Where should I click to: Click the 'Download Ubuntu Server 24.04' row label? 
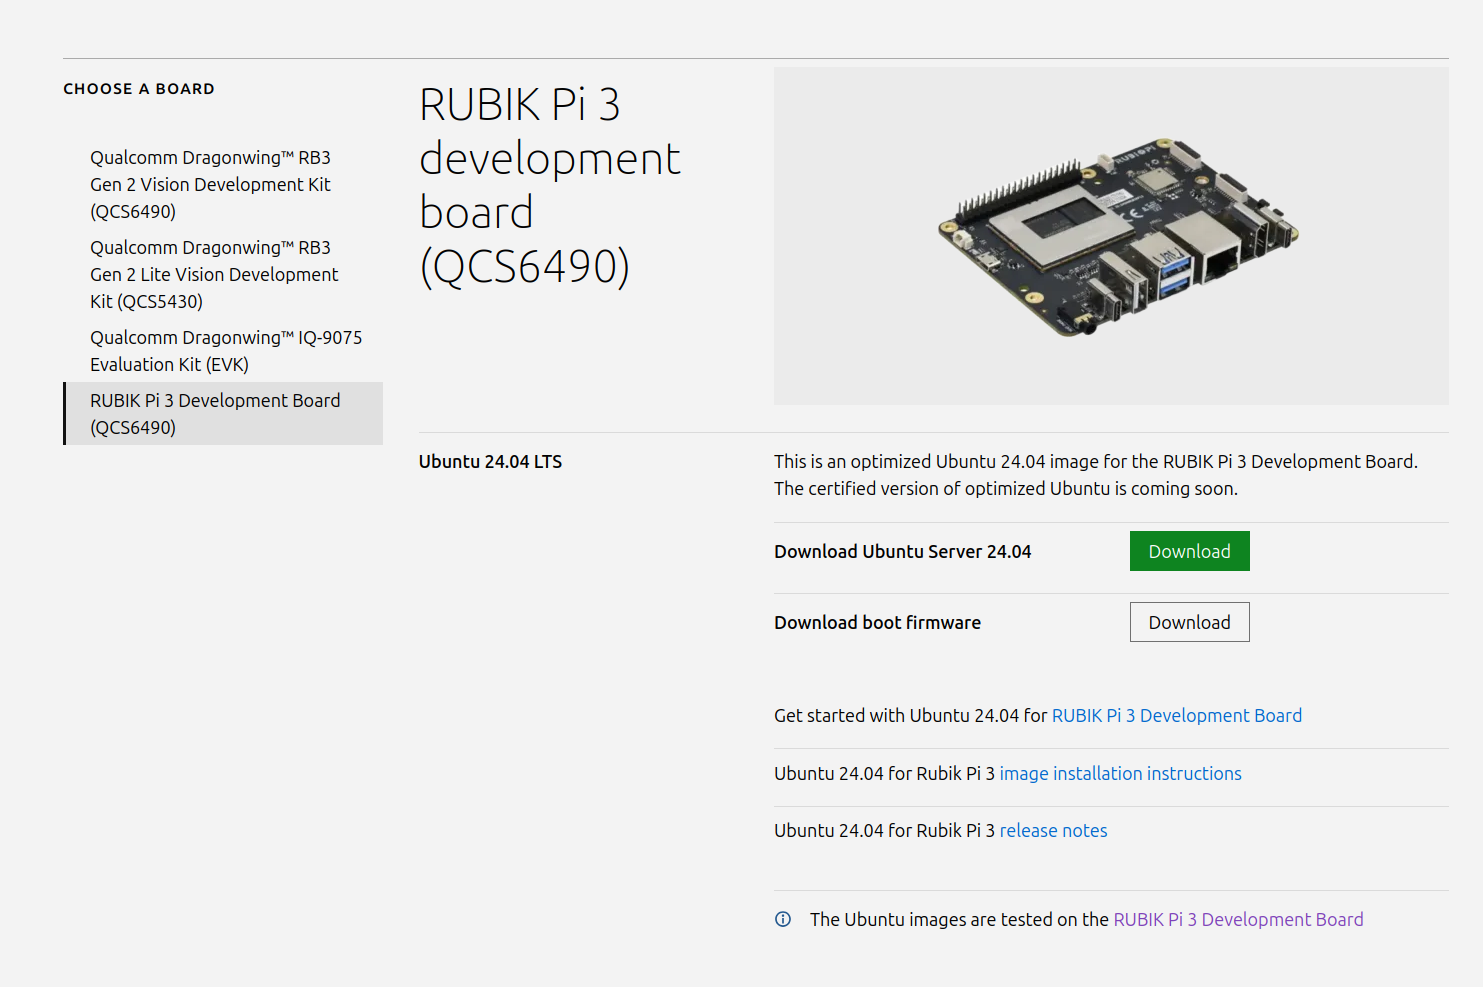coord(902,551)
